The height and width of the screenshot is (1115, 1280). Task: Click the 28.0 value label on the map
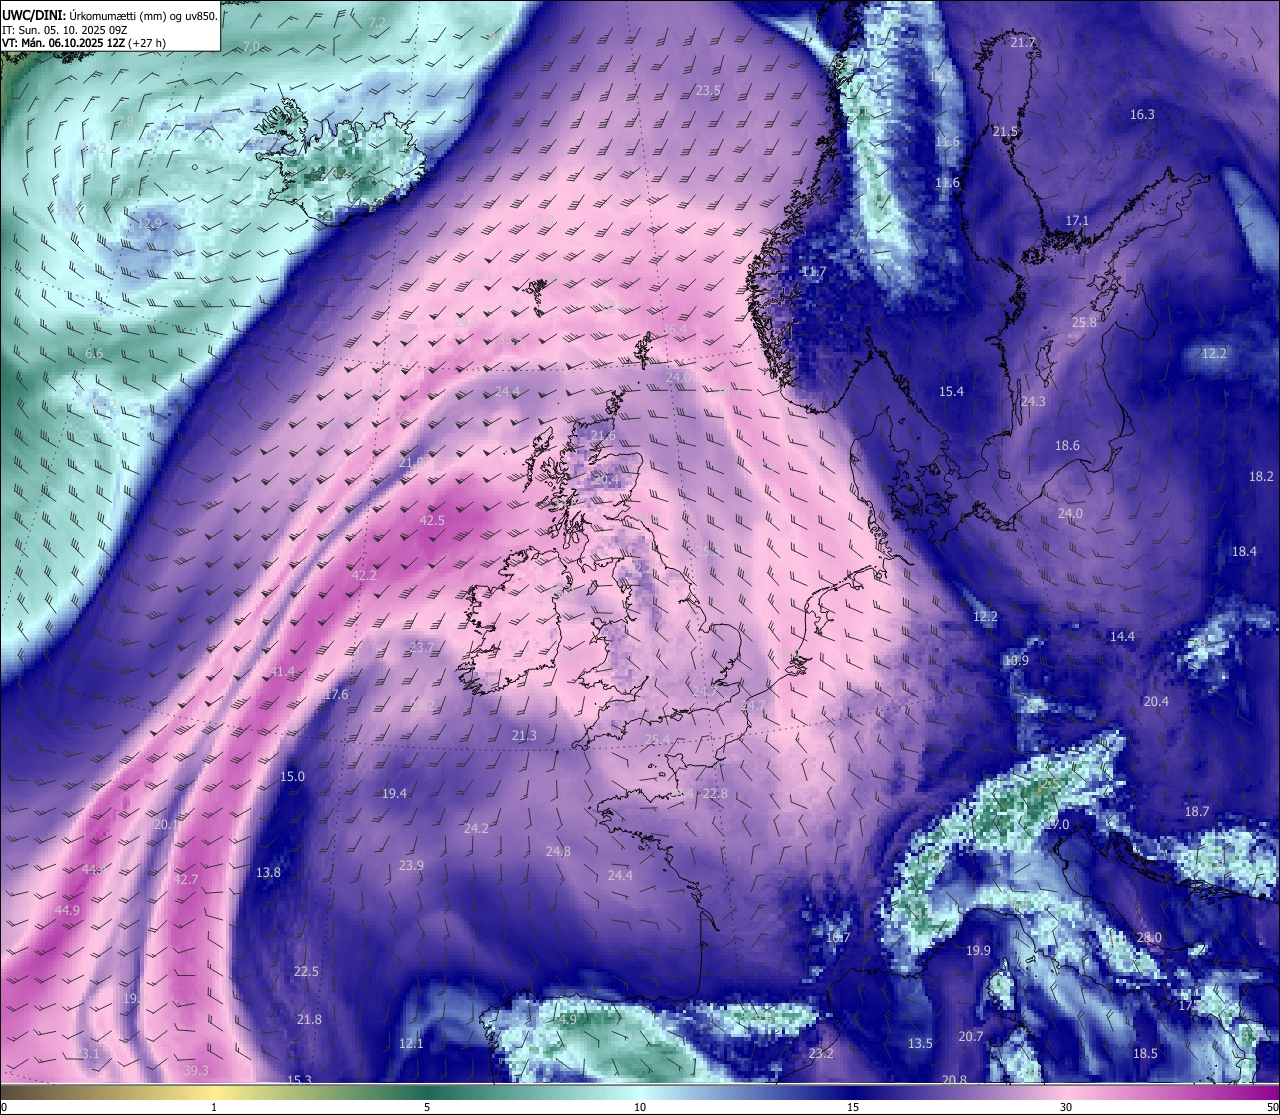coord(1149,937)
